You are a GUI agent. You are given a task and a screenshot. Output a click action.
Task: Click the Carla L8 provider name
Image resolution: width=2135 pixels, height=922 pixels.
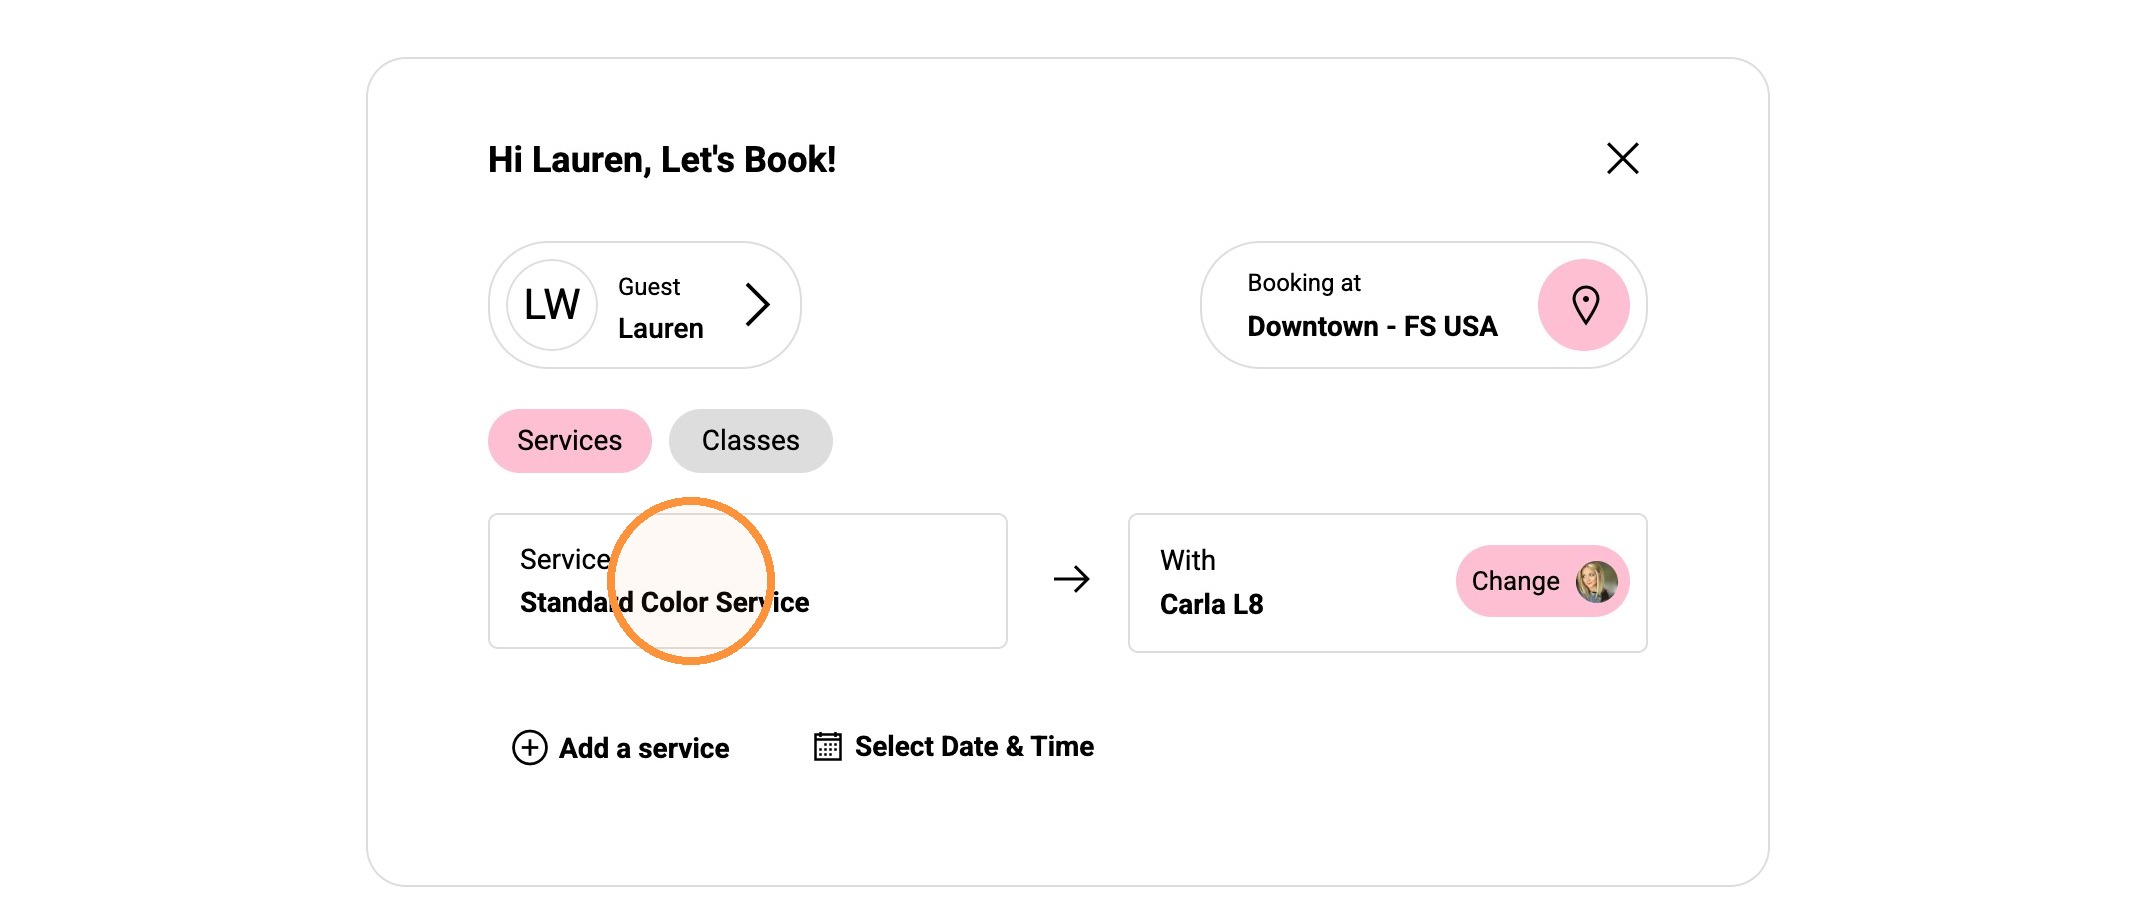pyautogui.click(x=1211, y=604)
